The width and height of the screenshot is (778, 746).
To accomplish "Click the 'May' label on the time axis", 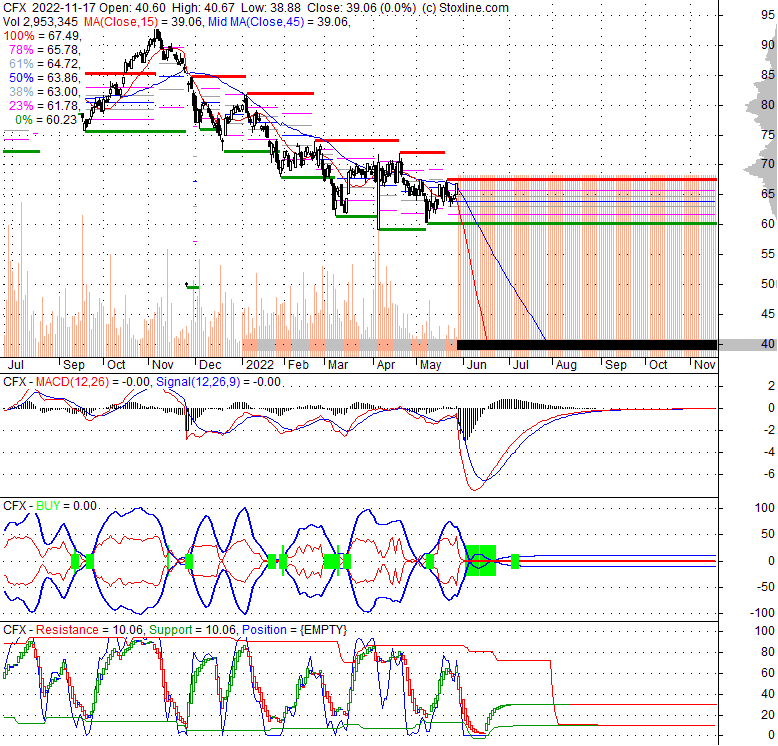I will [431, 365].
